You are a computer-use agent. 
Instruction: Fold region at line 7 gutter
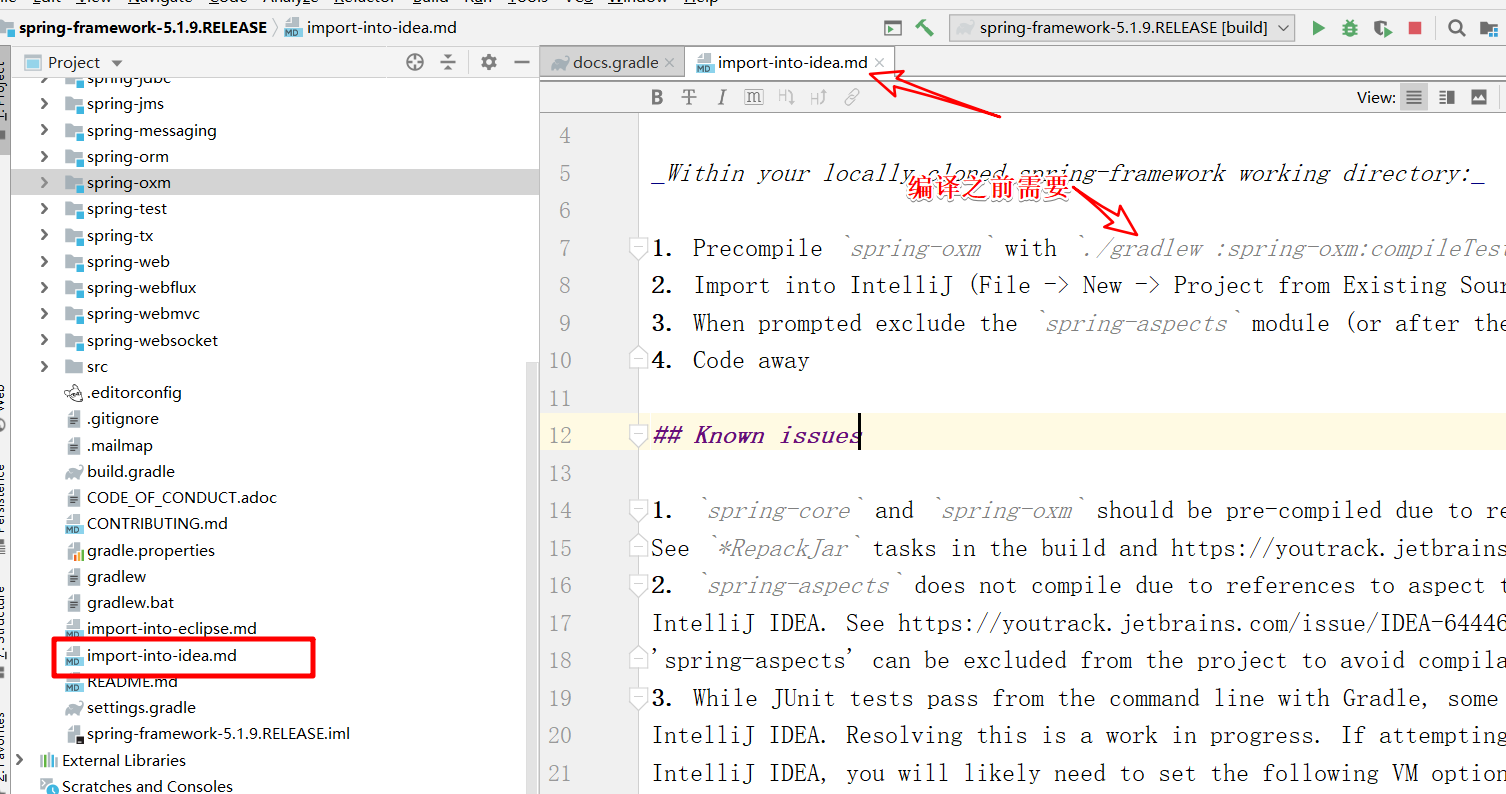pos(636,247)
